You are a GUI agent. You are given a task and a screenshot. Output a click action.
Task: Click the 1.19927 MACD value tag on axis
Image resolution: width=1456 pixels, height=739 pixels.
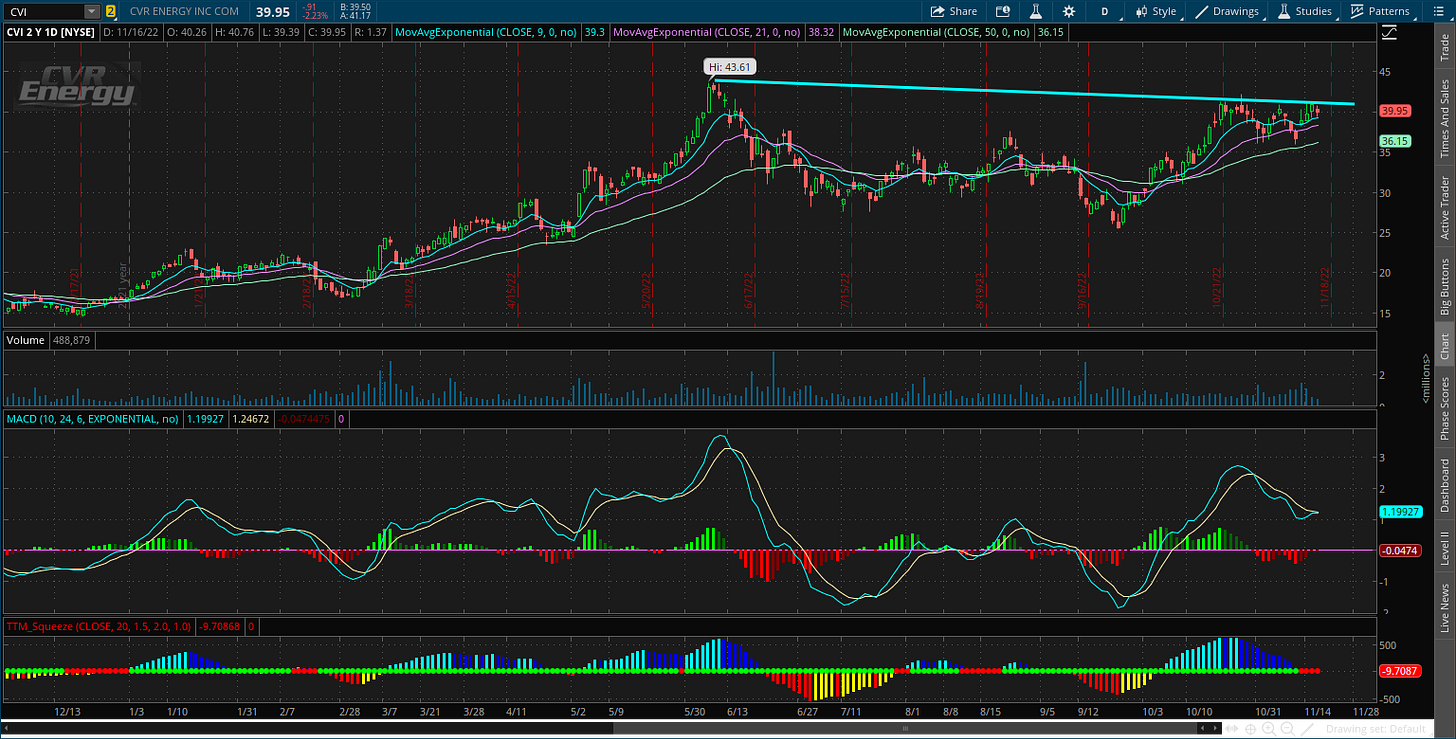click(x=1400, y=512)
